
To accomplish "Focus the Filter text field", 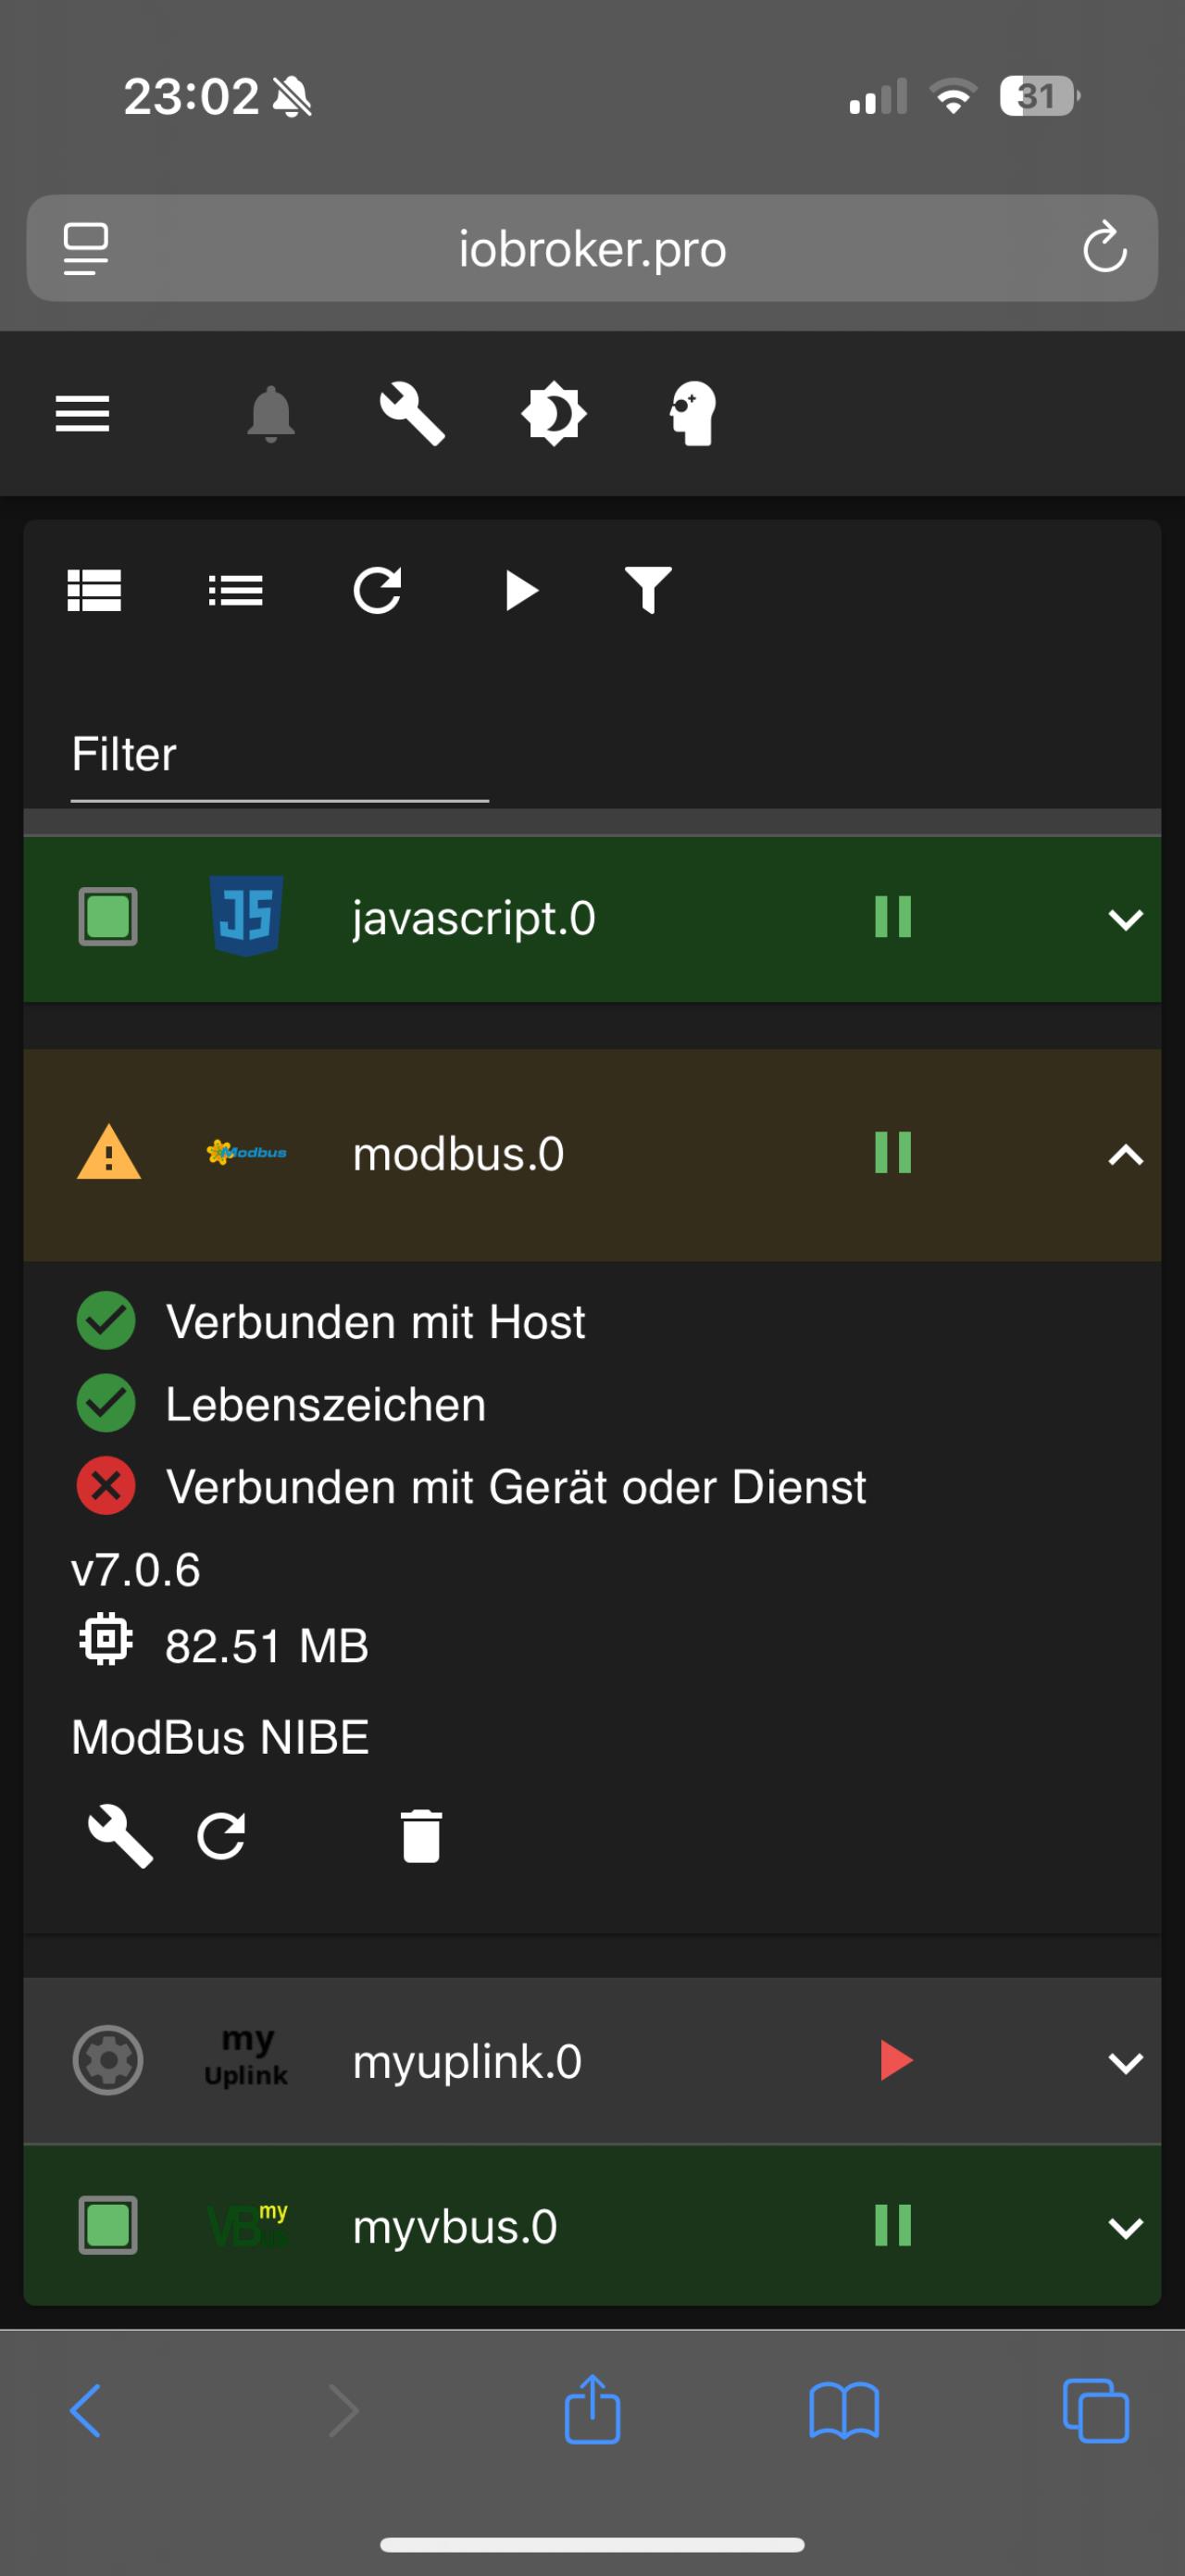I will (279, 756).
